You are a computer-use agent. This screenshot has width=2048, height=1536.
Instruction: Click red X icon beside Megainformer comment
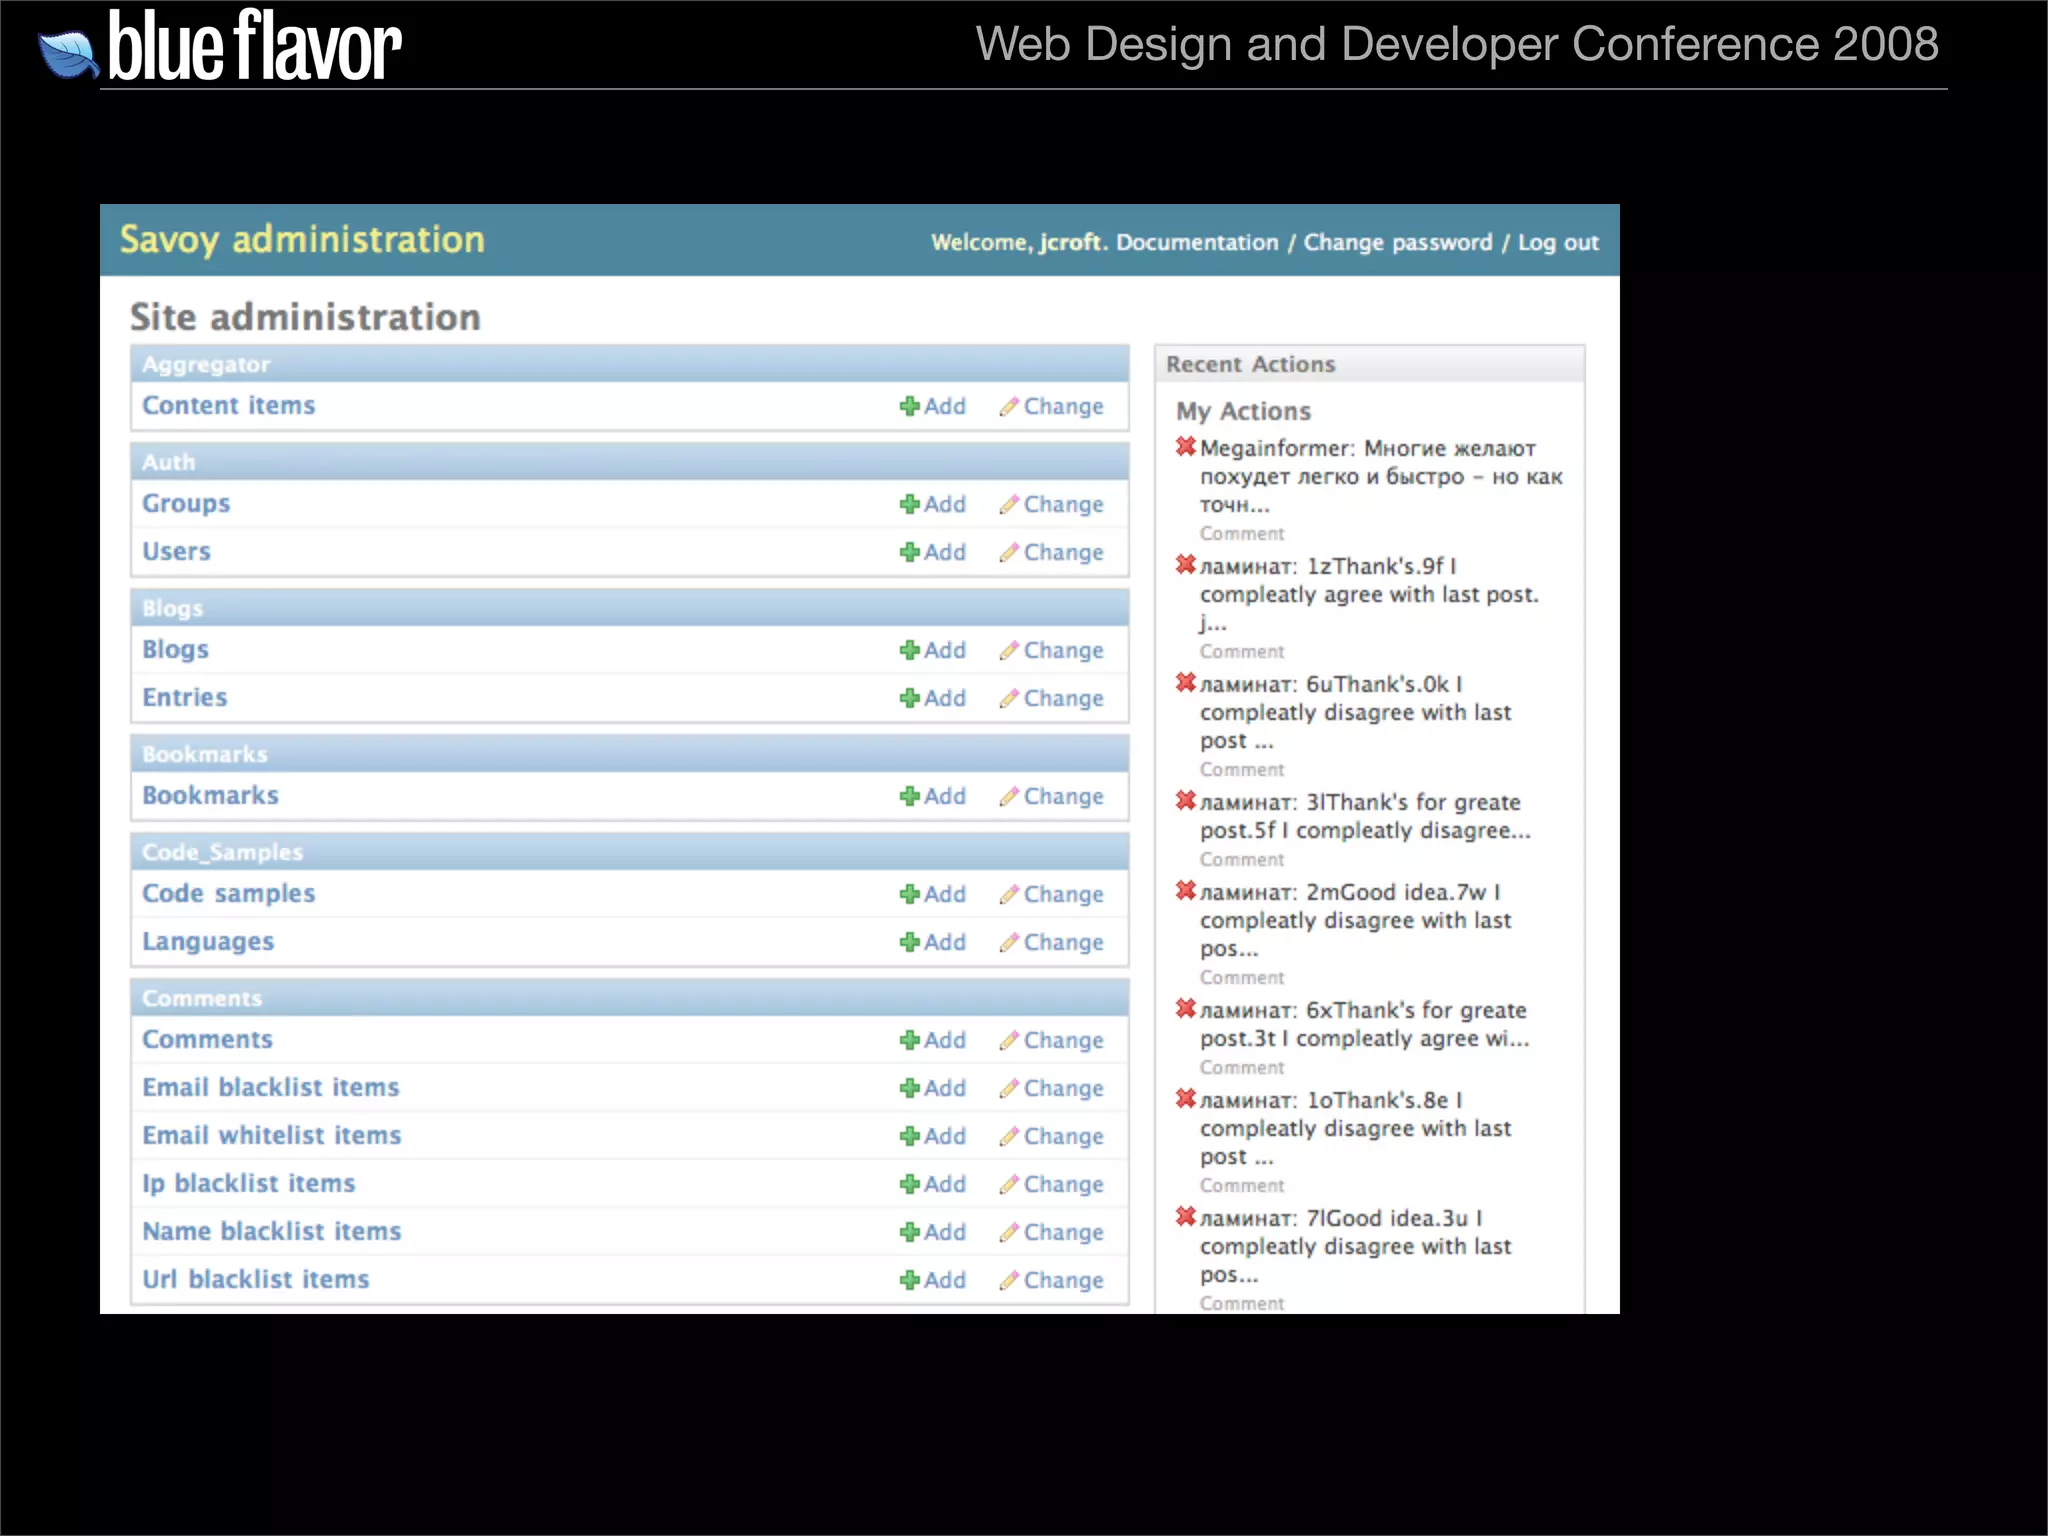tap(1186, 447)
